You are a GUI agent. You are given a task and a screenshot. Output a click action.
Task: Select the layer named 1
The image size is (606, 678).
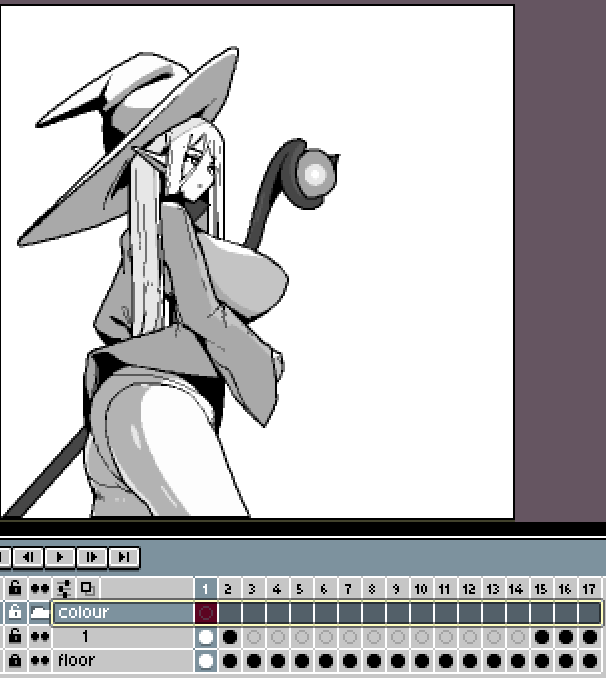[x=123, y=636]
